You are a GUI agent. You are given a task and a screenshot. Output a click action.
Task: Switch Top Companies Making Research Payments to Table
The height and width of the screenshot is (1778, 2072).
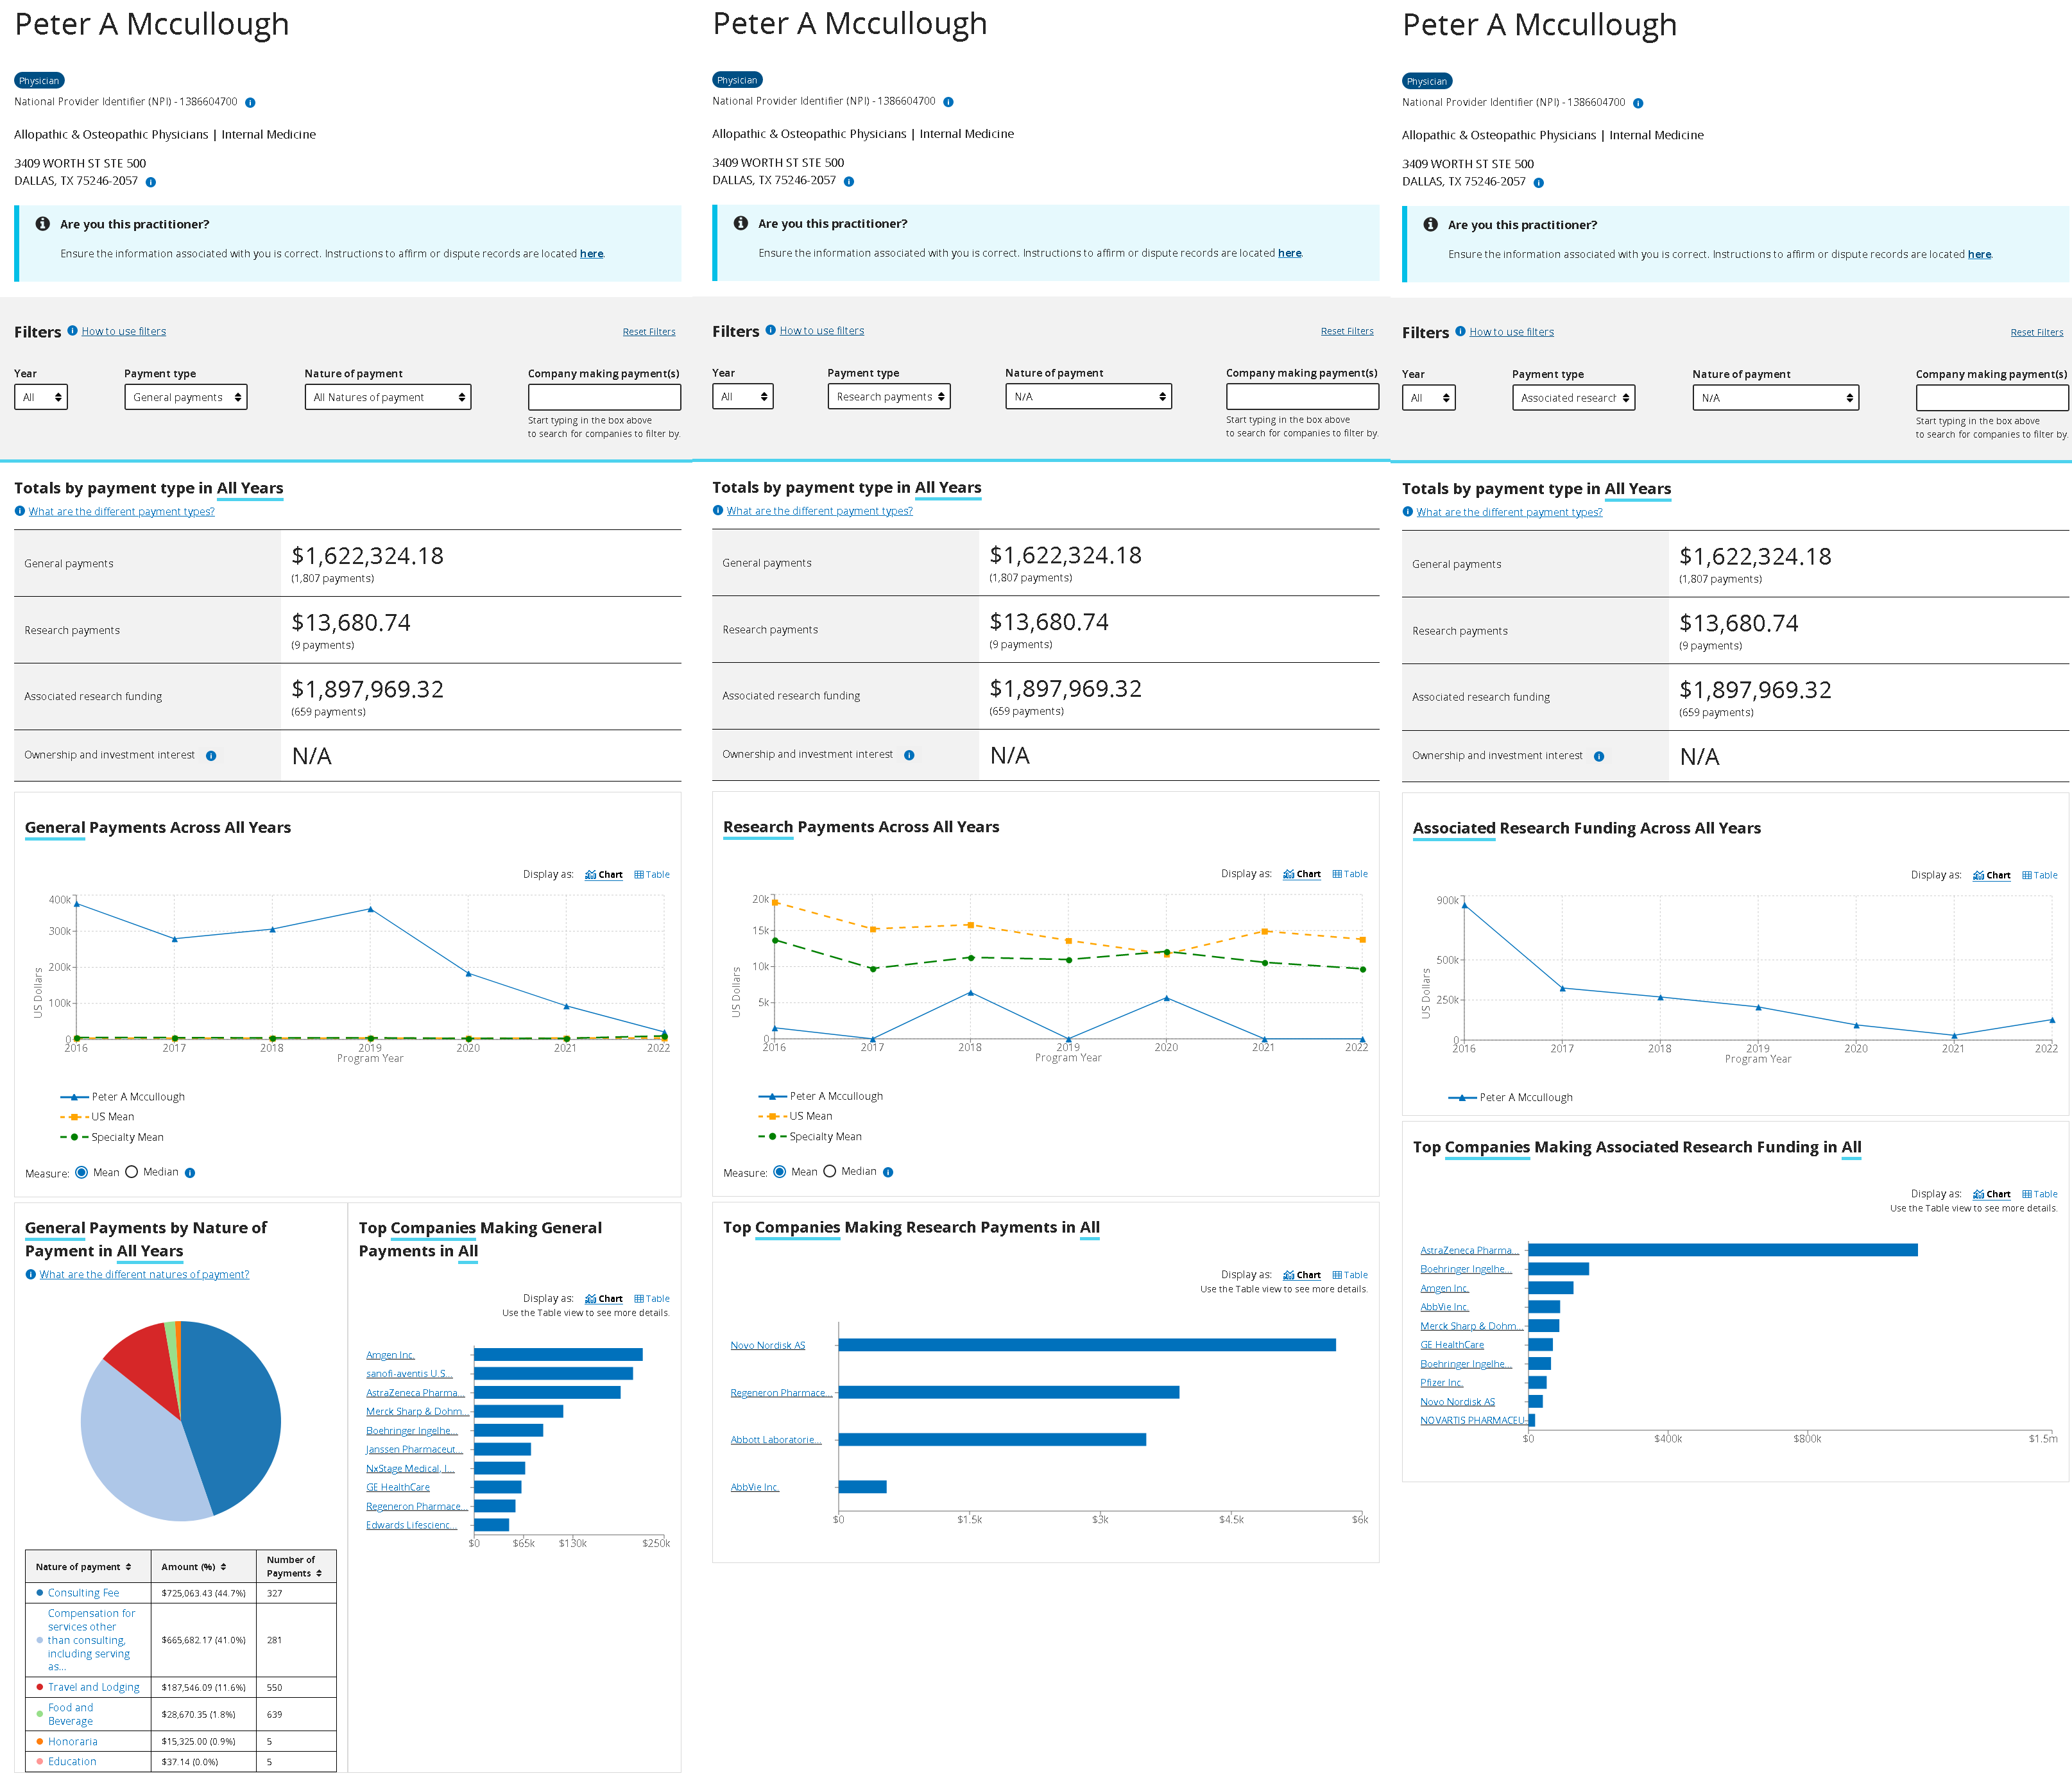1350,1274
